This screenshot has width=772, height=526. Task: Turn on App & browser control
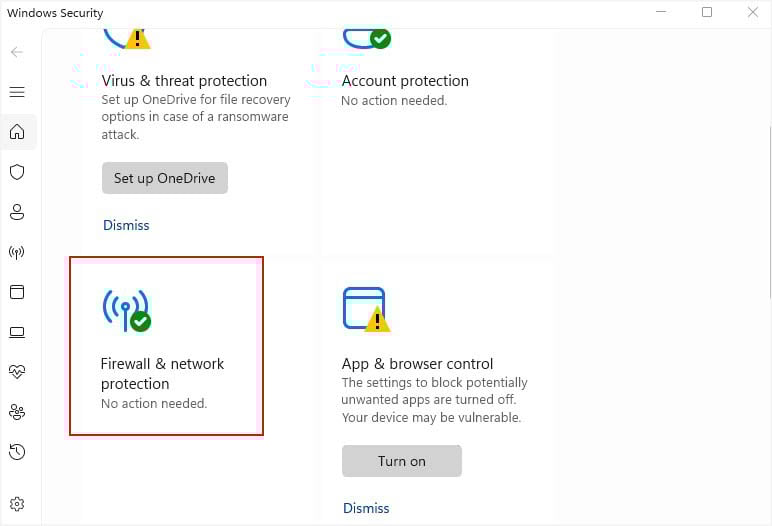402,461
